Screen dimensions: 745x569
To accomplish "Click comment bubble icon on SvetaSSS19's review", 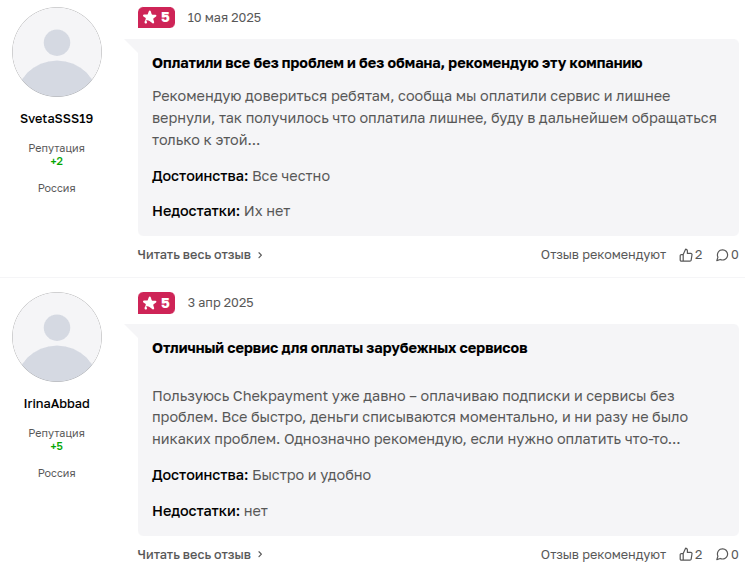I will tap(721, 255).
